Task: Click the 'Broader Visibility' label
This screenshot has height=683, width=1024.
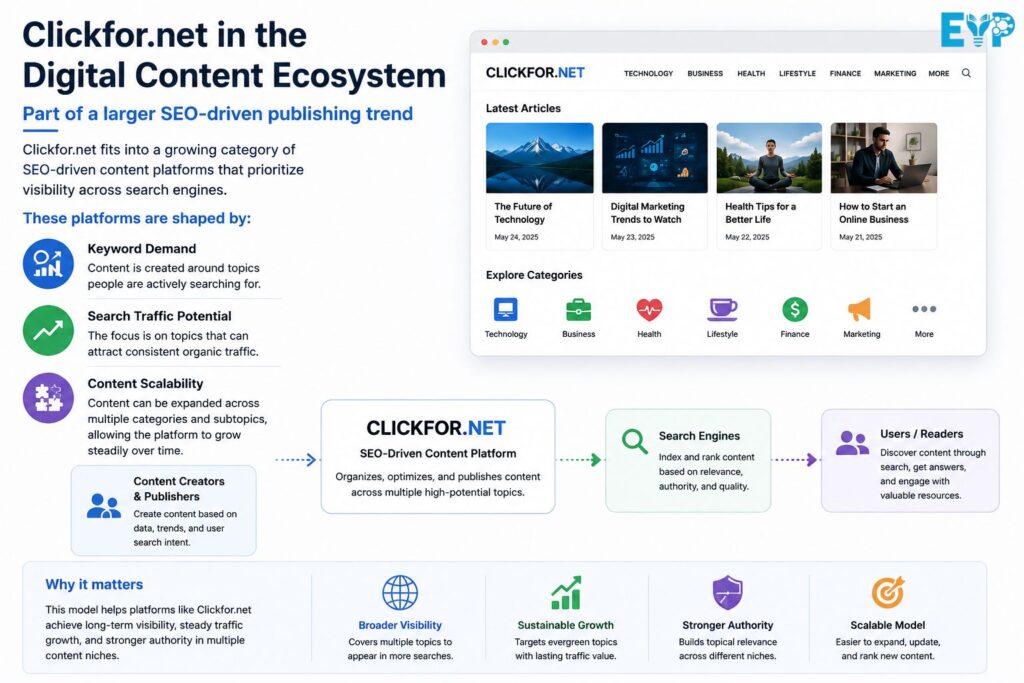Action: pyautogui.click(x=400, y=625)
